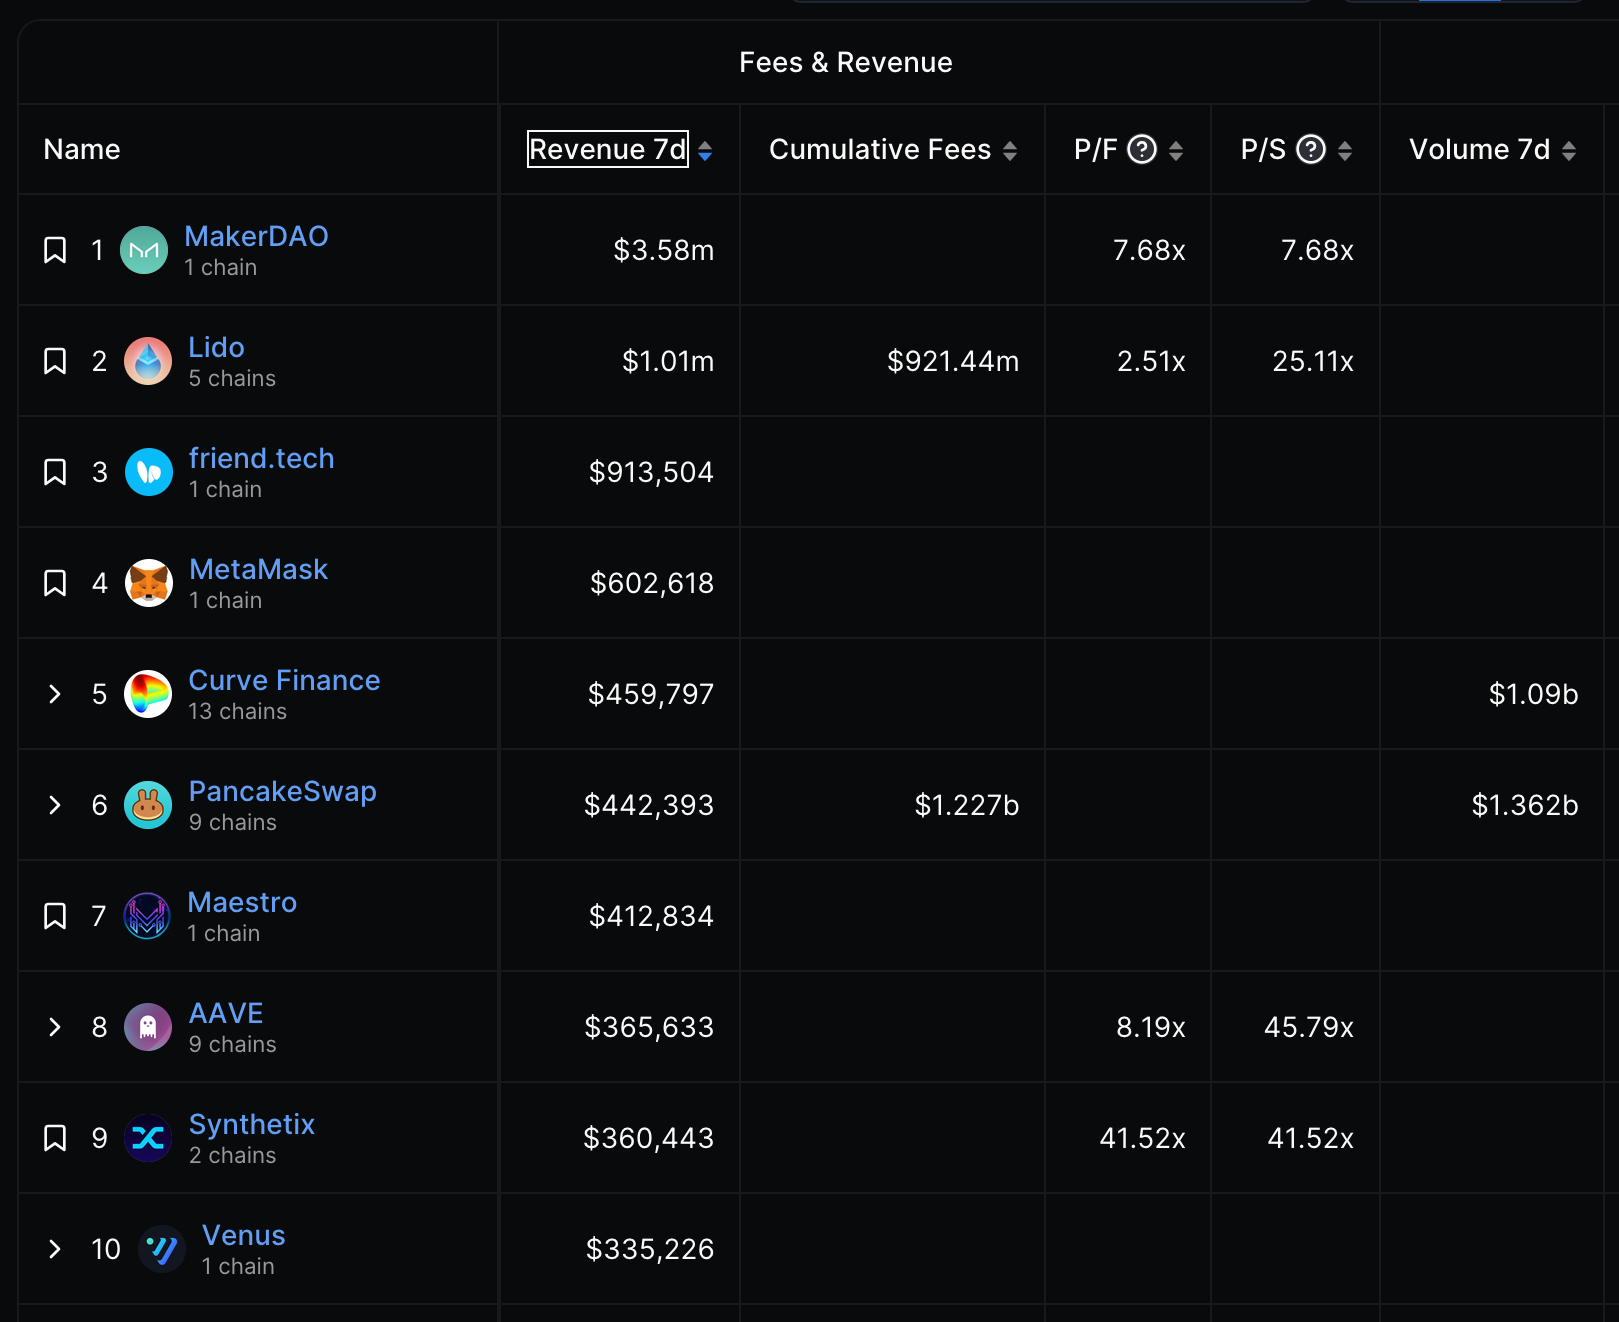The image size is (1619, 1322).
Task: Click PancakeSwap revenue $442,393
Action: tap(649, 805)
